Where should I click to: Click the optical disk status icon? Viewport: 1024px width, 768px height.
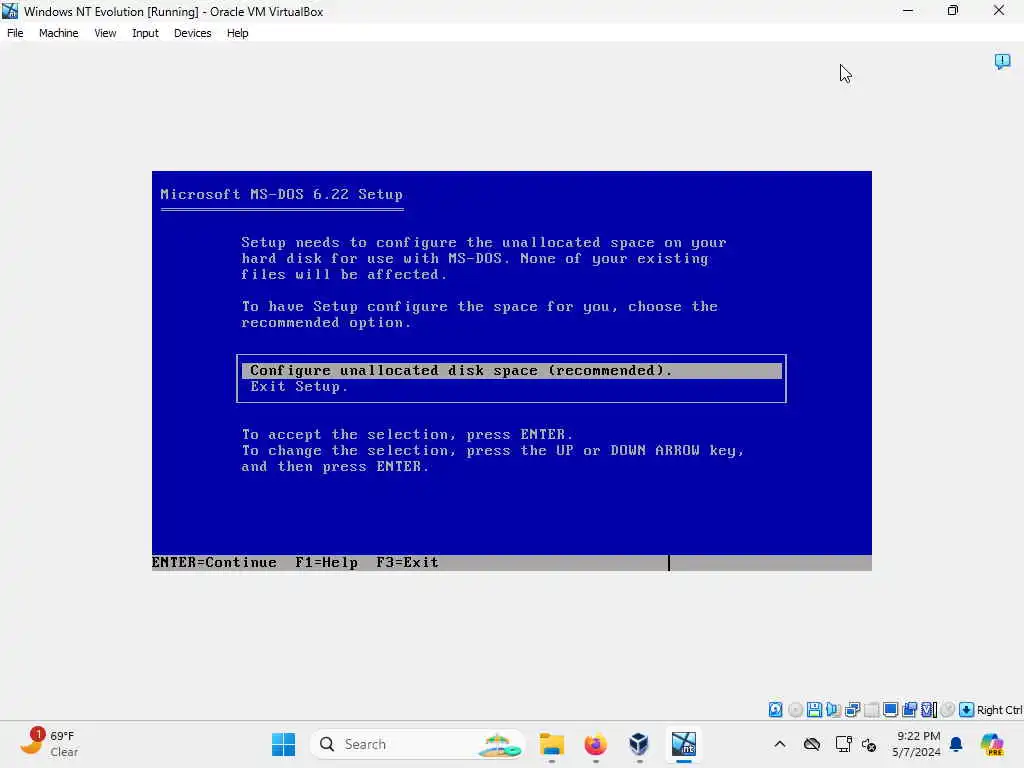(x=795, y=709)
